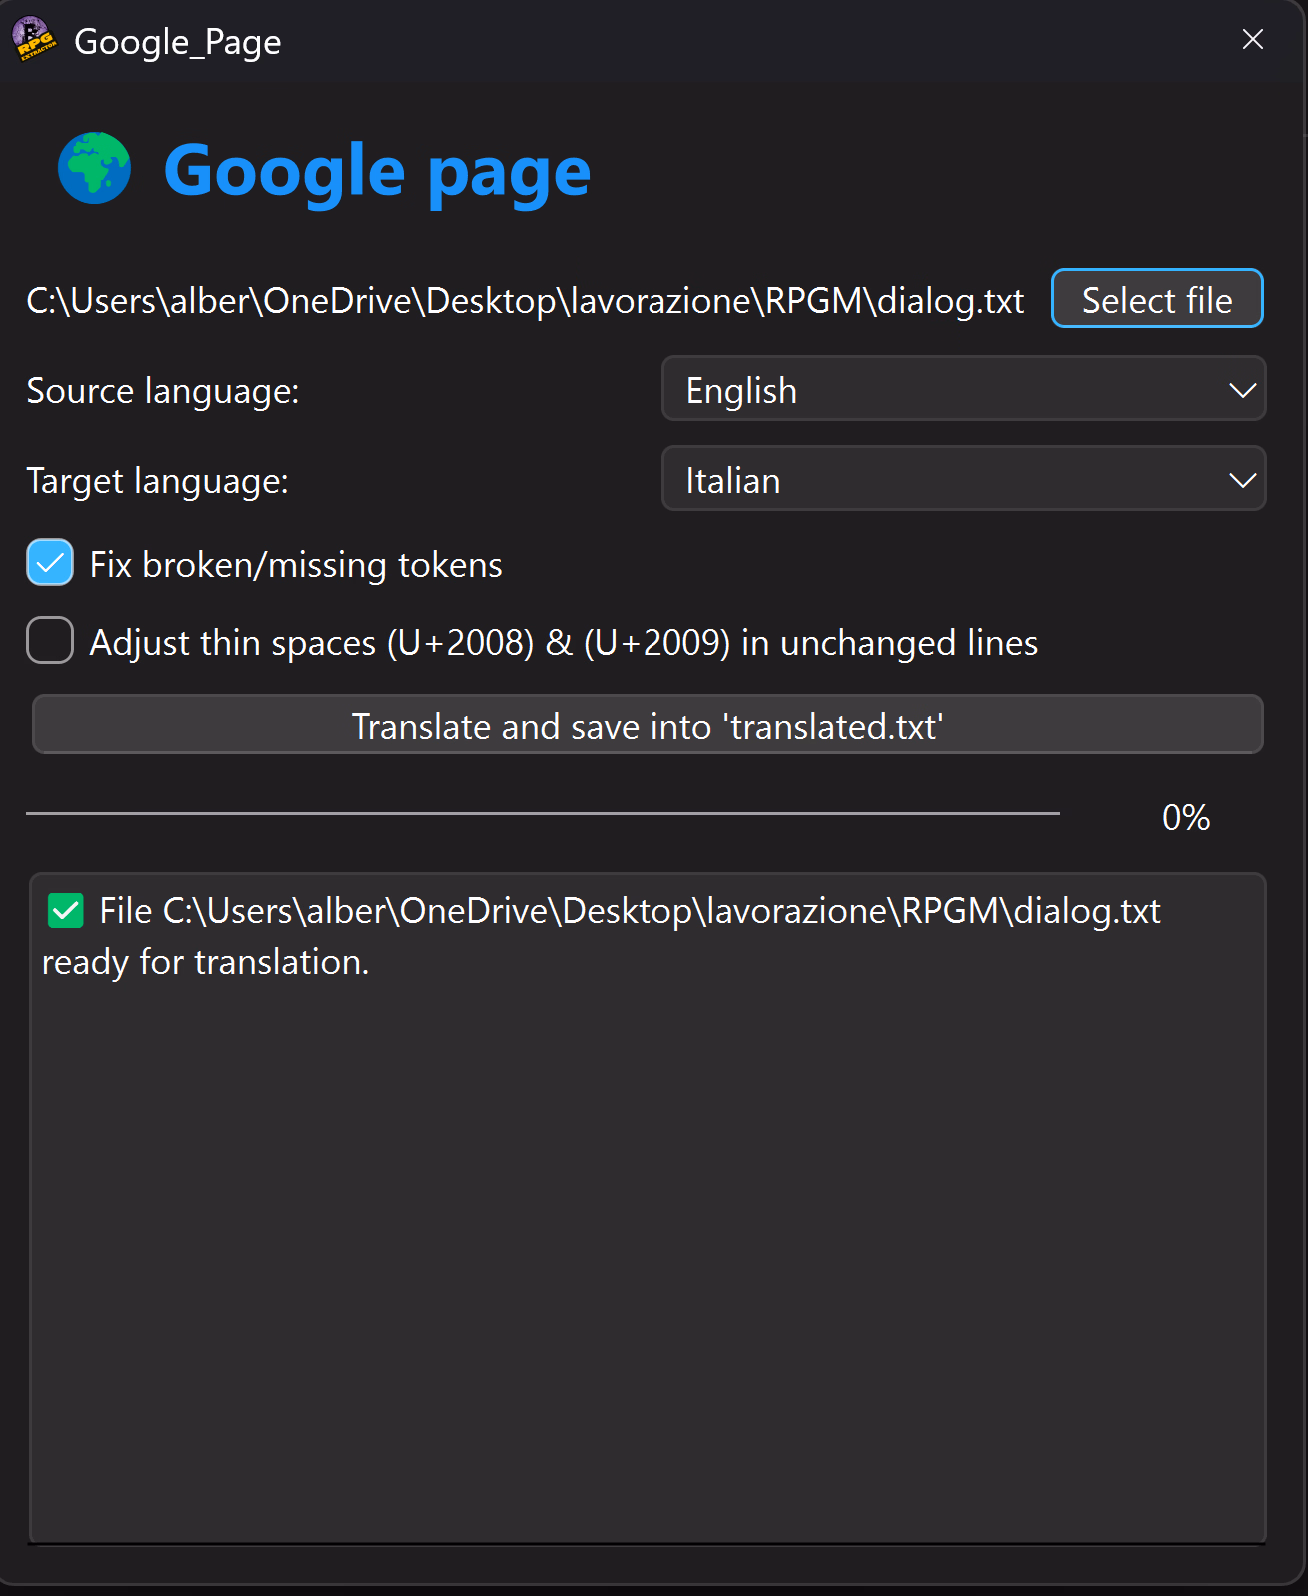
Task: Close the Google_Page window
Action: tap(1252, 40)
